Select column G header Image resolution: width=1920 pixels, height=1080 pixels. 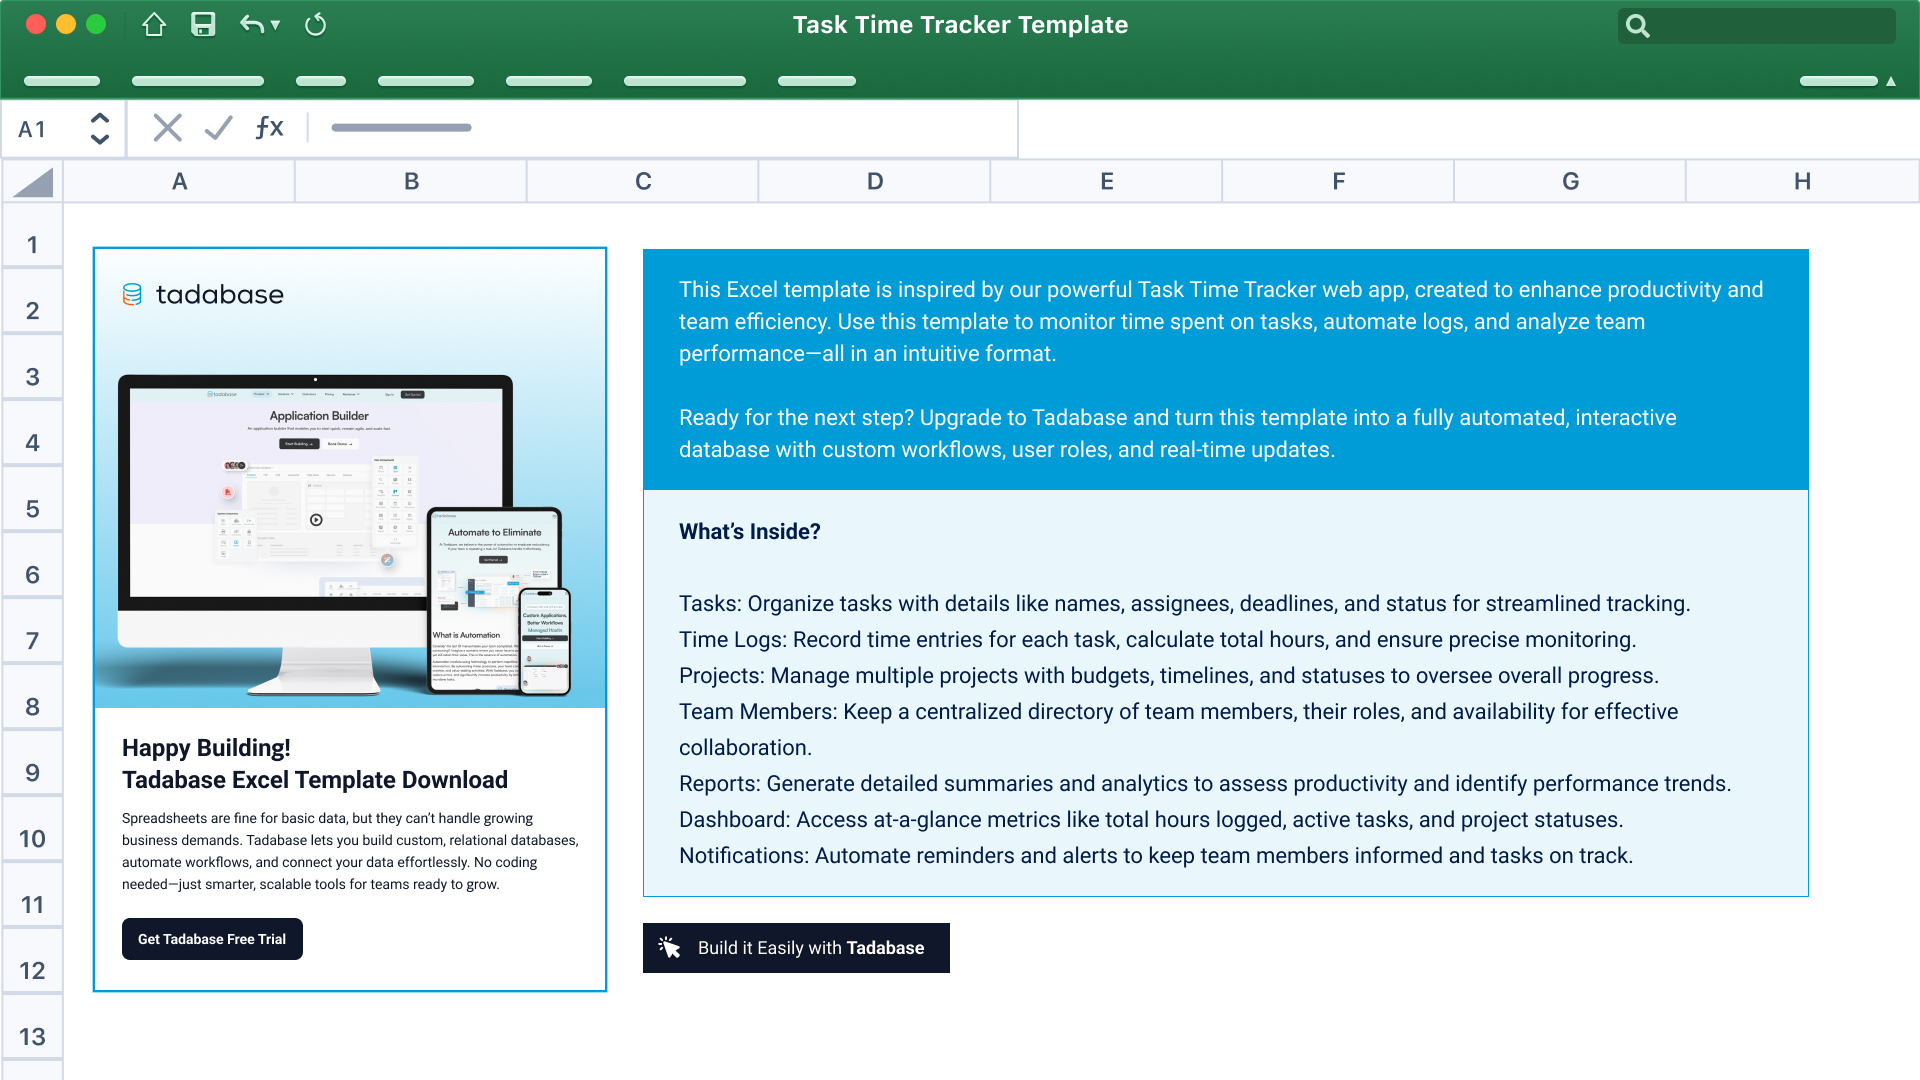pyautogui.click(x=1571, y=182)
